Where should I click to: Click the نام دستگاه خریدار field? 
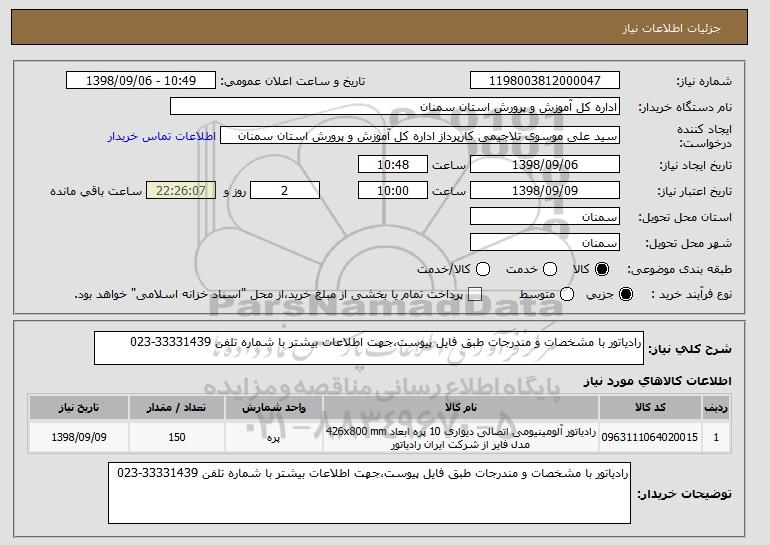click(395, 107)
